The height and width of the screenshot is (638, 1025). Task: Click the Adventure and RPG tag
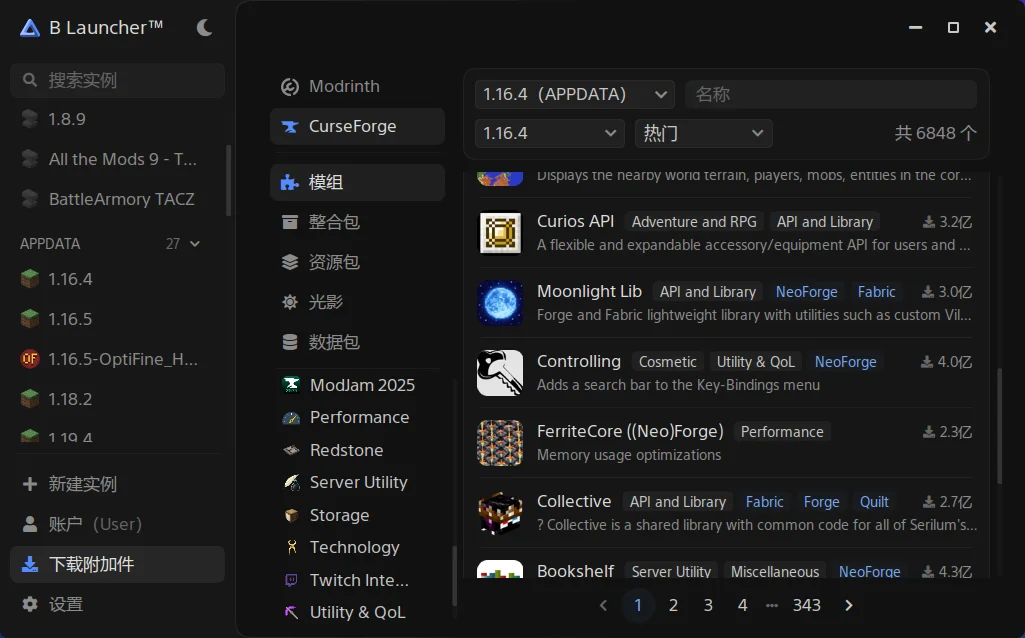pos(694,222)
